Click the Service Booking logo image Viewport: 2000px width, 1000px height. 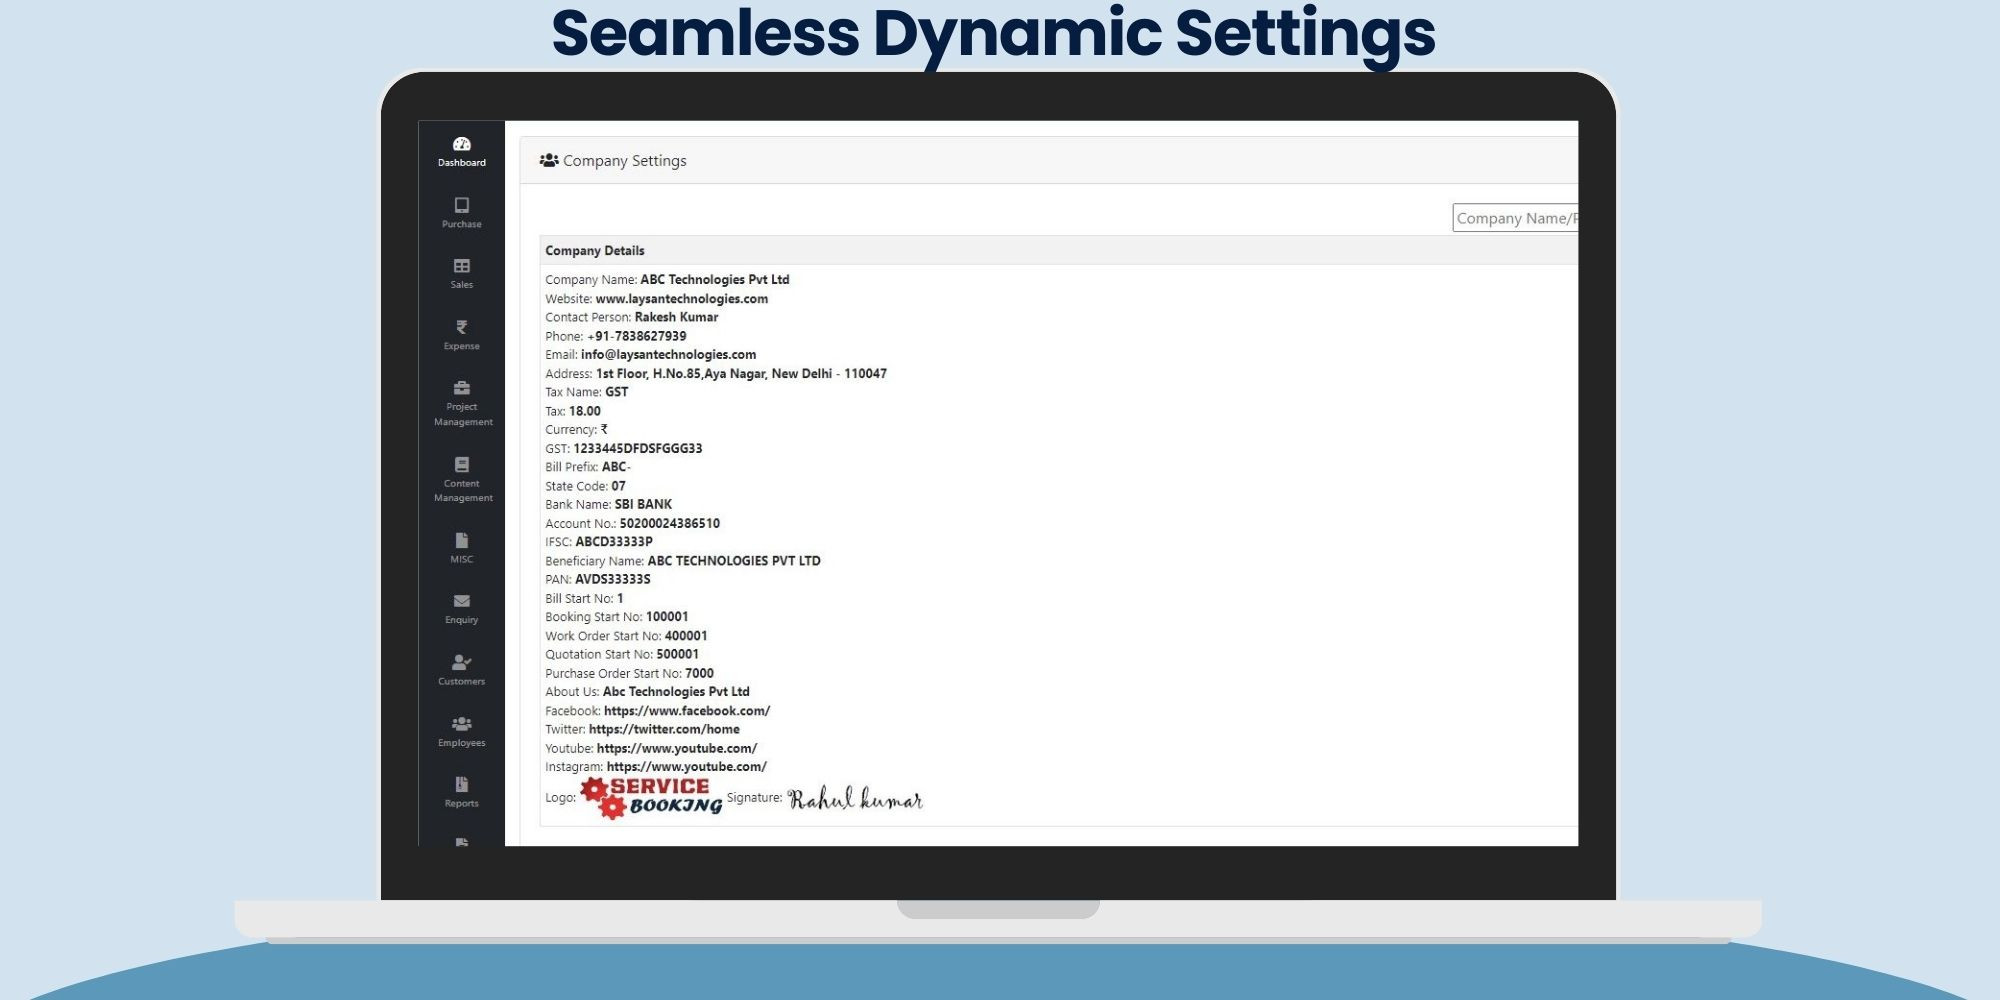coord(651,798)
